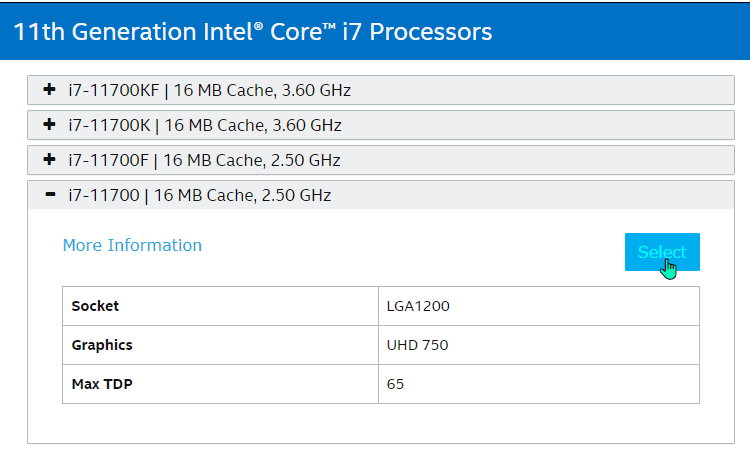Image resolution: width=750 pixels, height=455 pixels.
Task: Click the 11th Generation Intel Core i7 heading
Action: [253, 32]
